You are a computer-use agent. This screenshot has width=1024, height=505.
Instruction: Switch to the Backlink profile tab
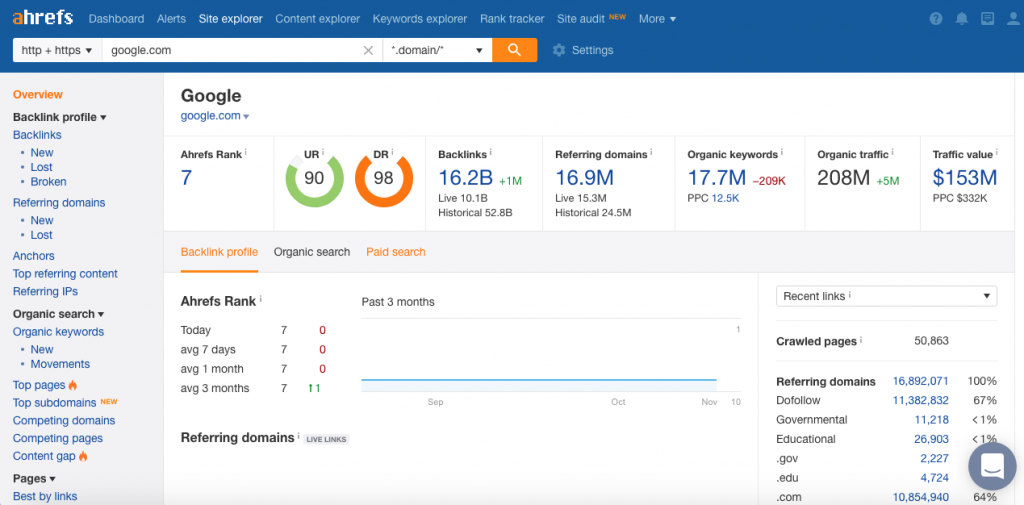219,252
